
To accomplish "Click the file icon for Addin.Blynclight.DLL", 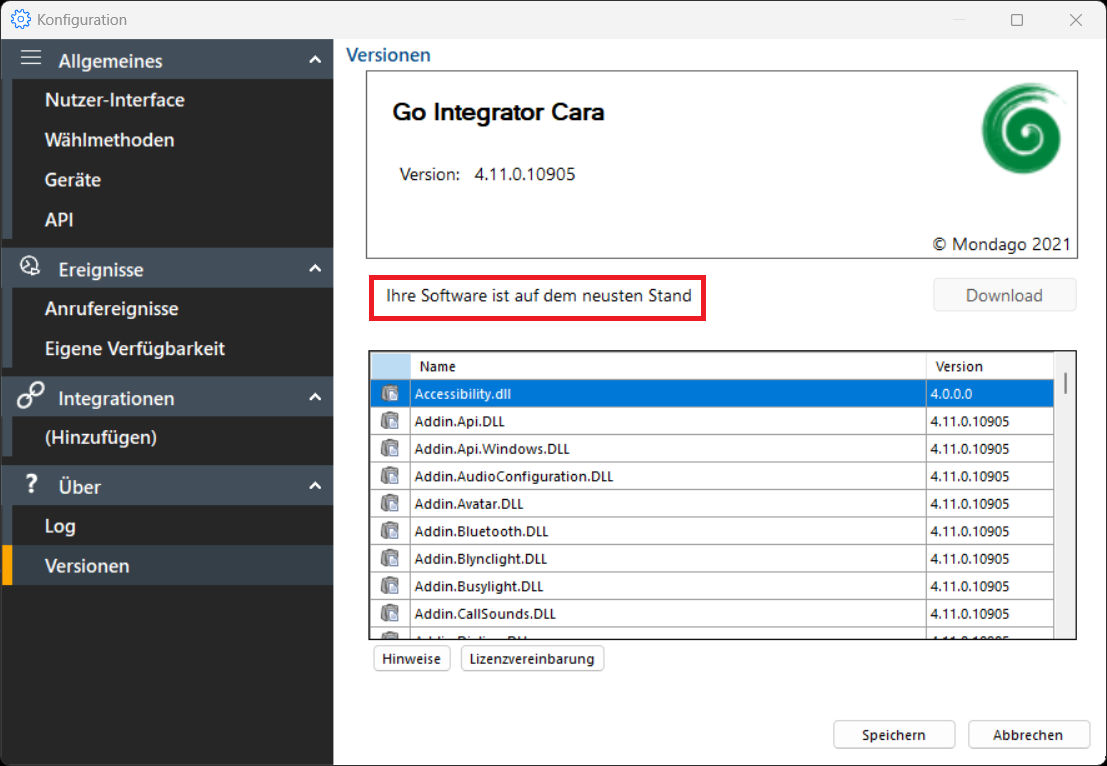I will pos(390,559).
